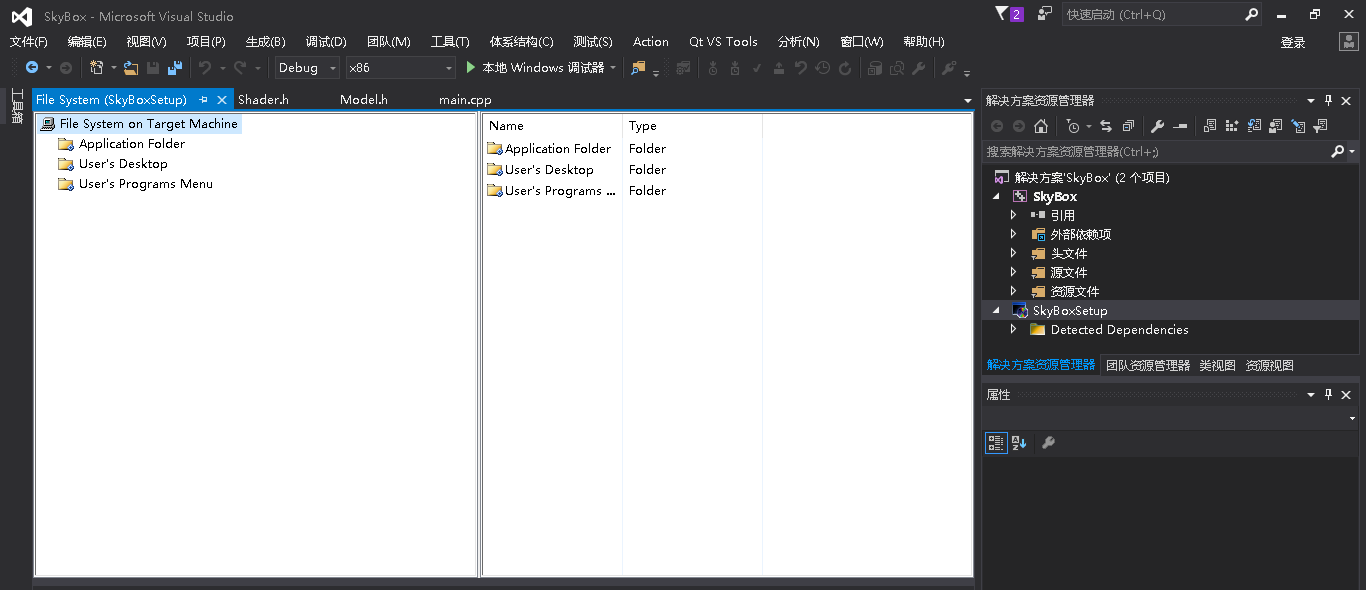This screenshot has width=1366, height=590.
Task: Open the User Interface Editor icon
Action: (x=1276, y=126)
